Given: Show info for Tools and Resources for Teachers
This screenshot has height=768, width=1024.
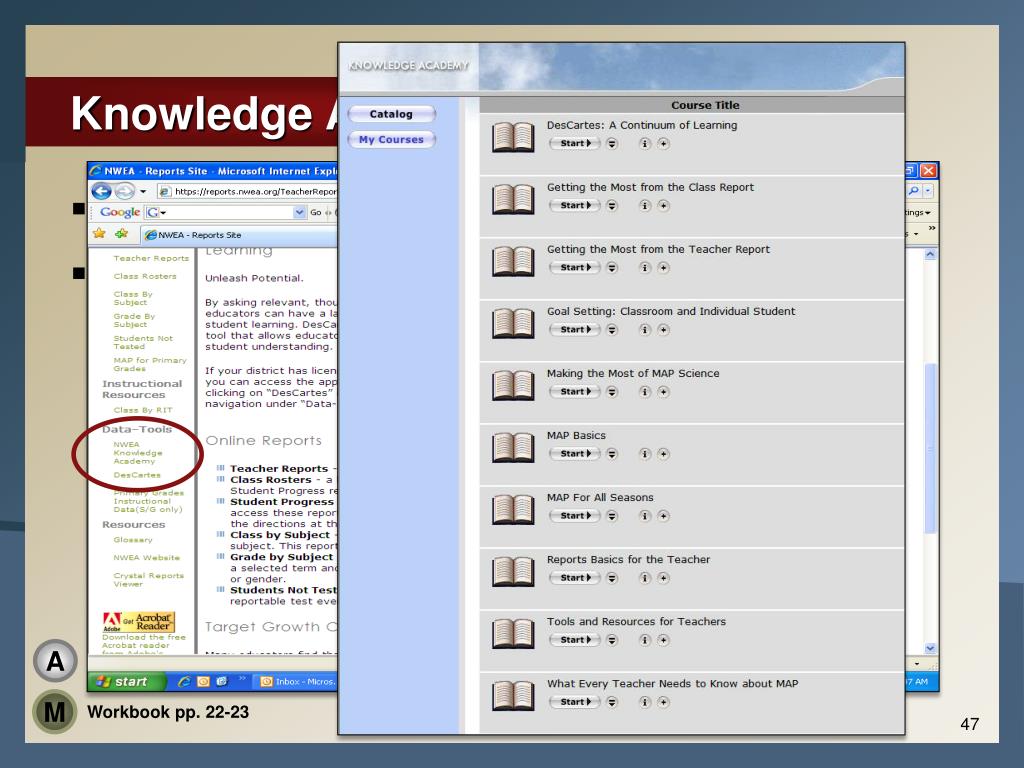Looking at the screenshot, I should [645, 640].
